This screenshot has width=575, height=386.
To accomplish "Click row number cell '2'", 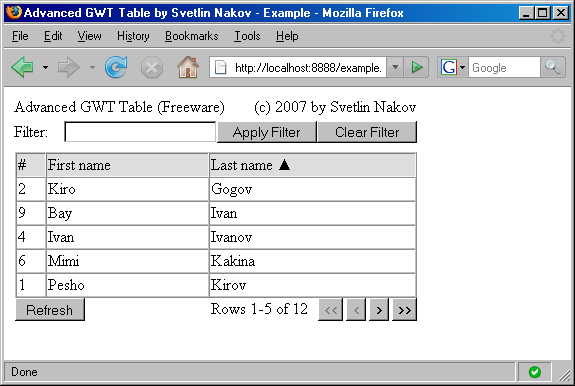I will 31,189.
